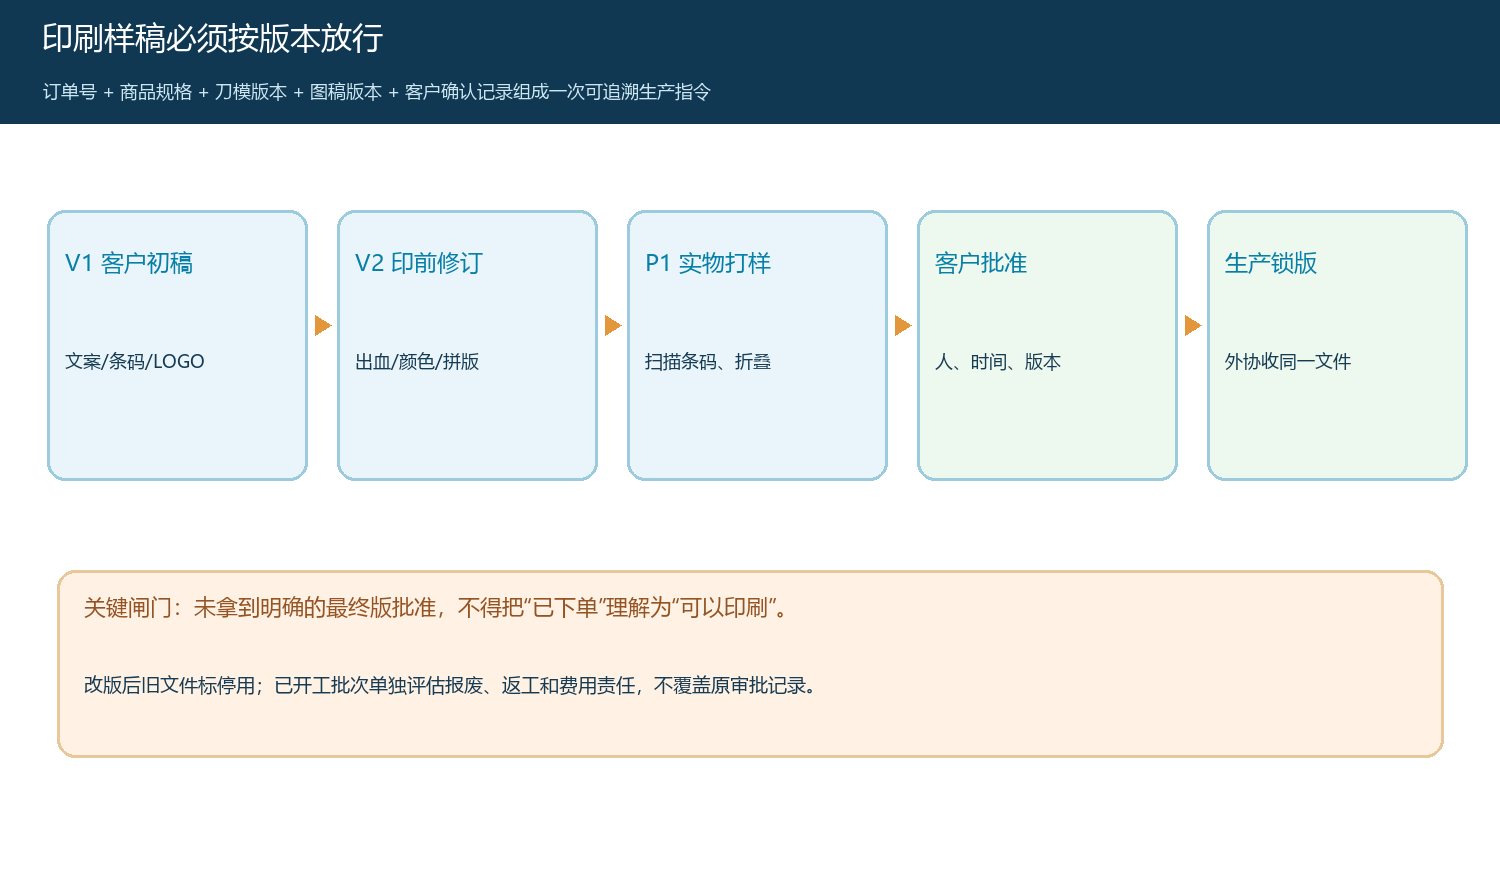Select the text 文案/条码/LOGO
This screenshot has height=880, width=1500.
[x=135, y=361]
